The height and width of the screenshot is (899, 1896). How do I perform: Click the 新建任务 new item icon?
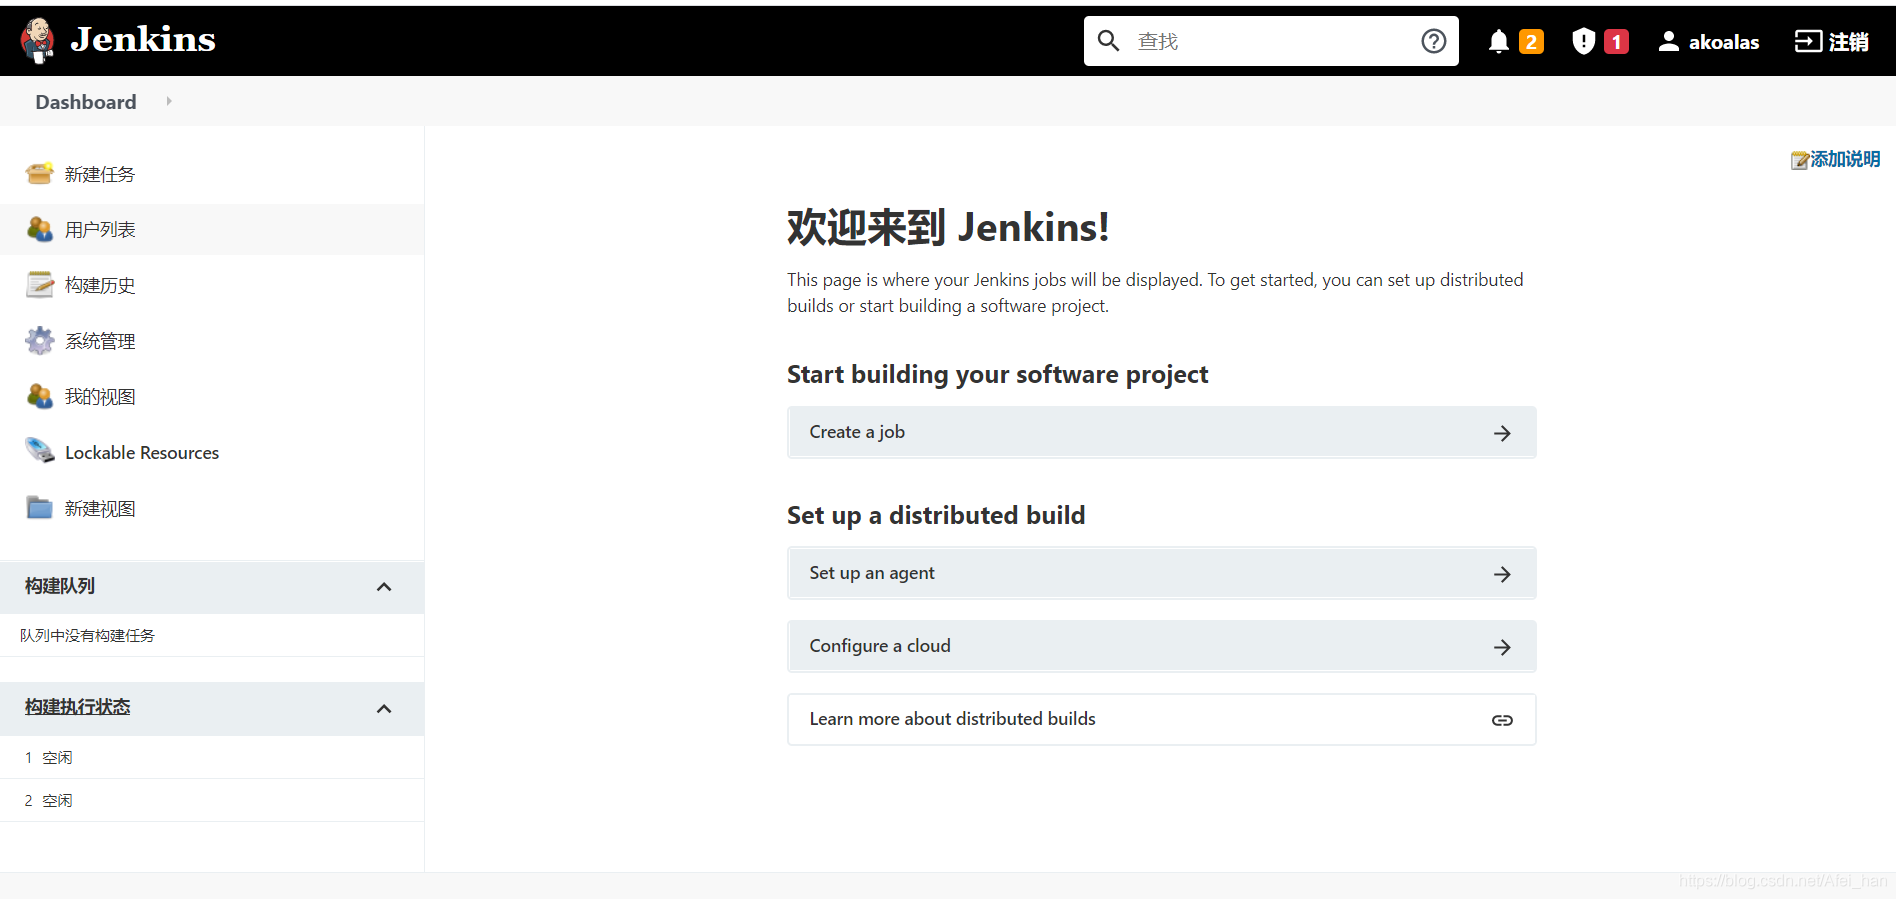pos(39,174)
